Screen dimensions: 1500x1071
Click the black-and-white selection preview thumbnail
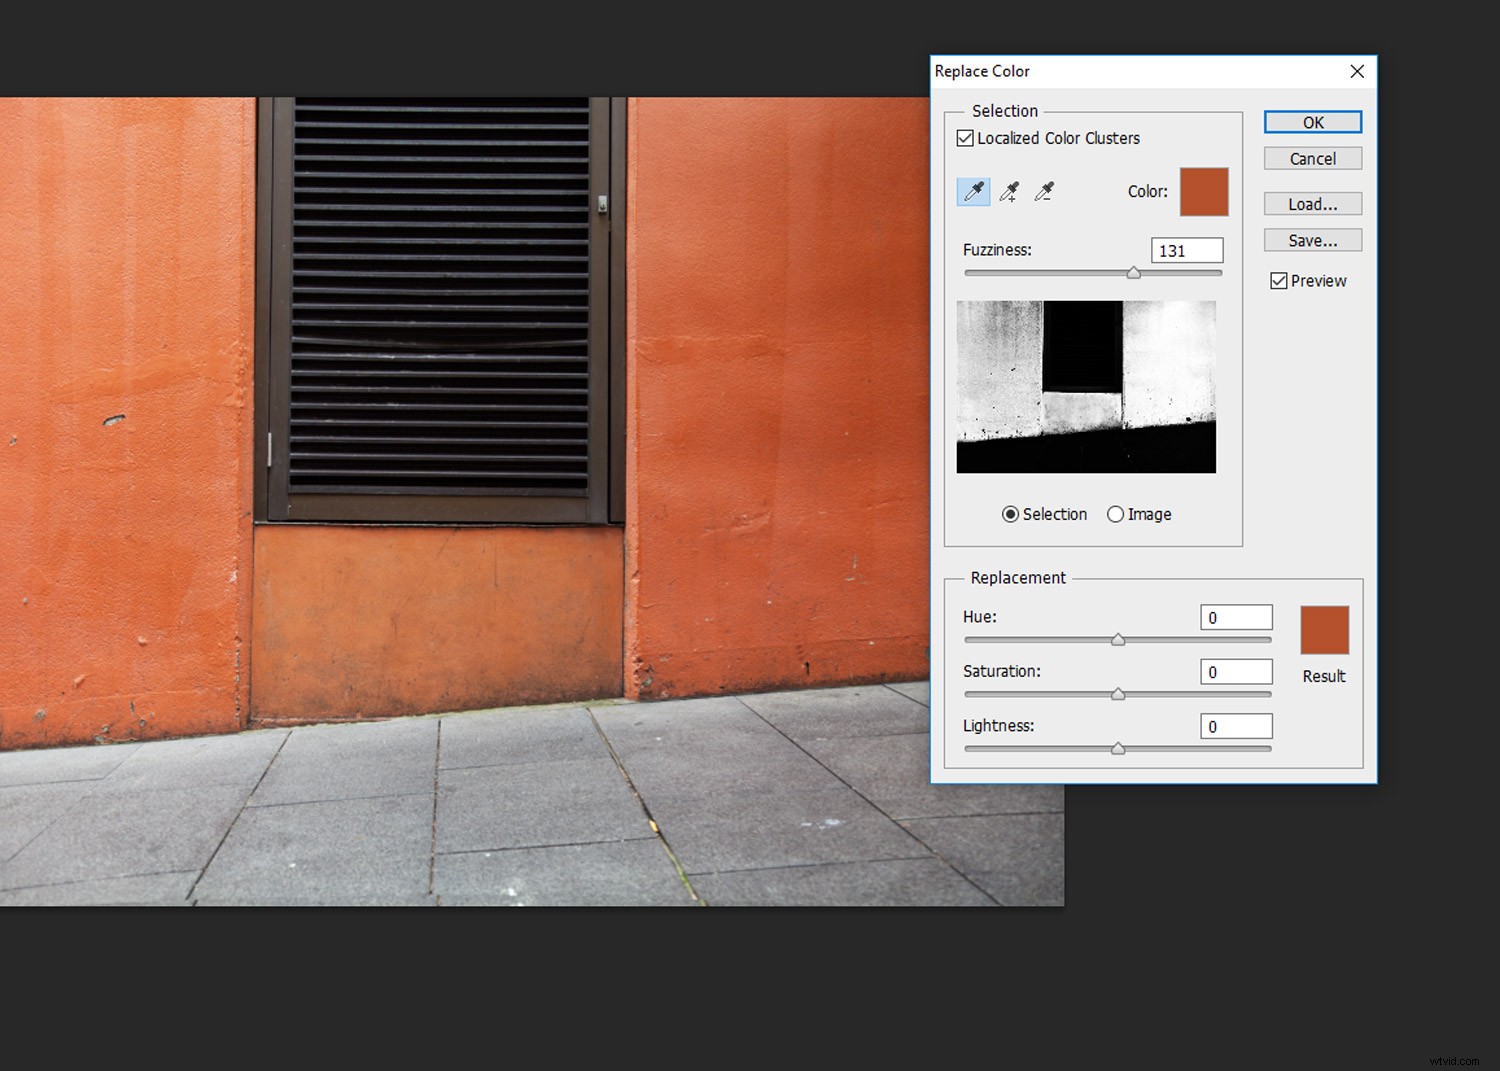[x=1086, y=386]
